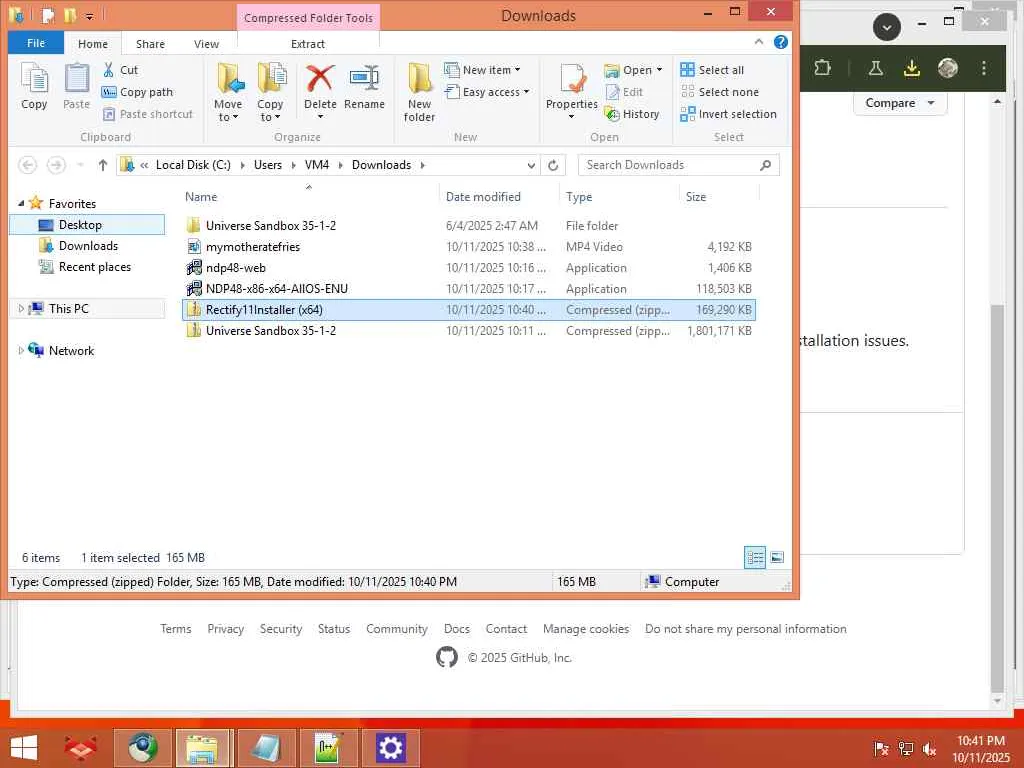Expand the Easy access dropdown

point(526,92)
